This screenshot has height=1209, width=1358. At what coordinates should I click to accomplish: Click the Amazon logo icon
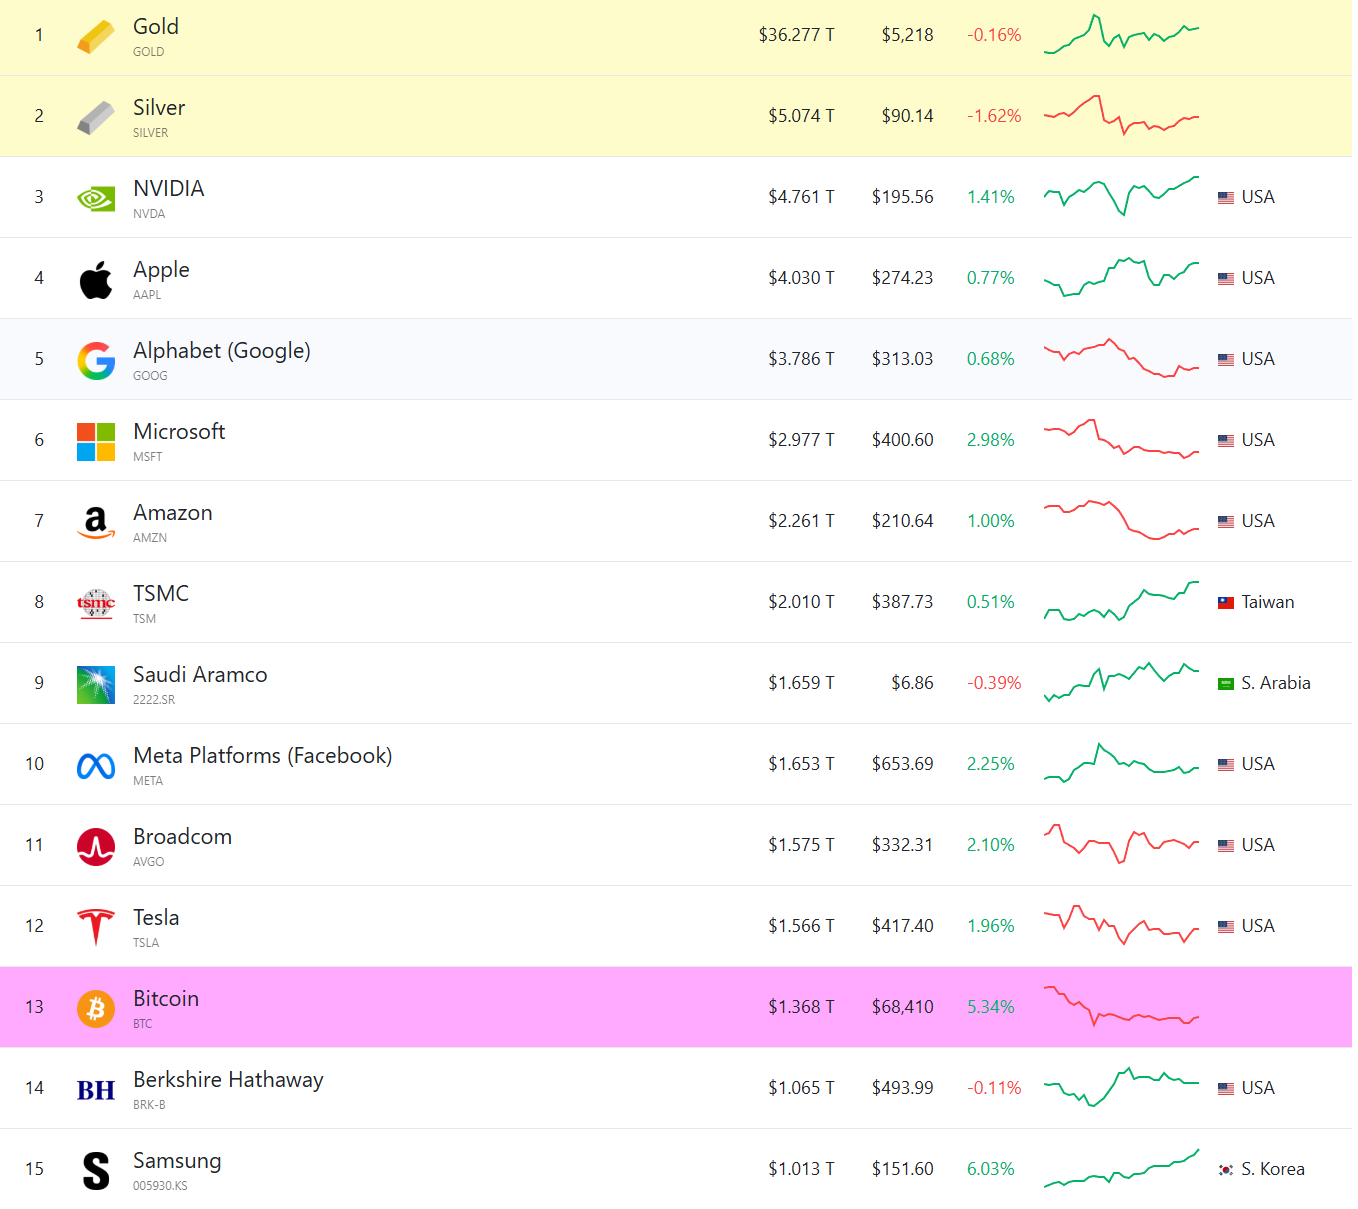click(96, 522)
